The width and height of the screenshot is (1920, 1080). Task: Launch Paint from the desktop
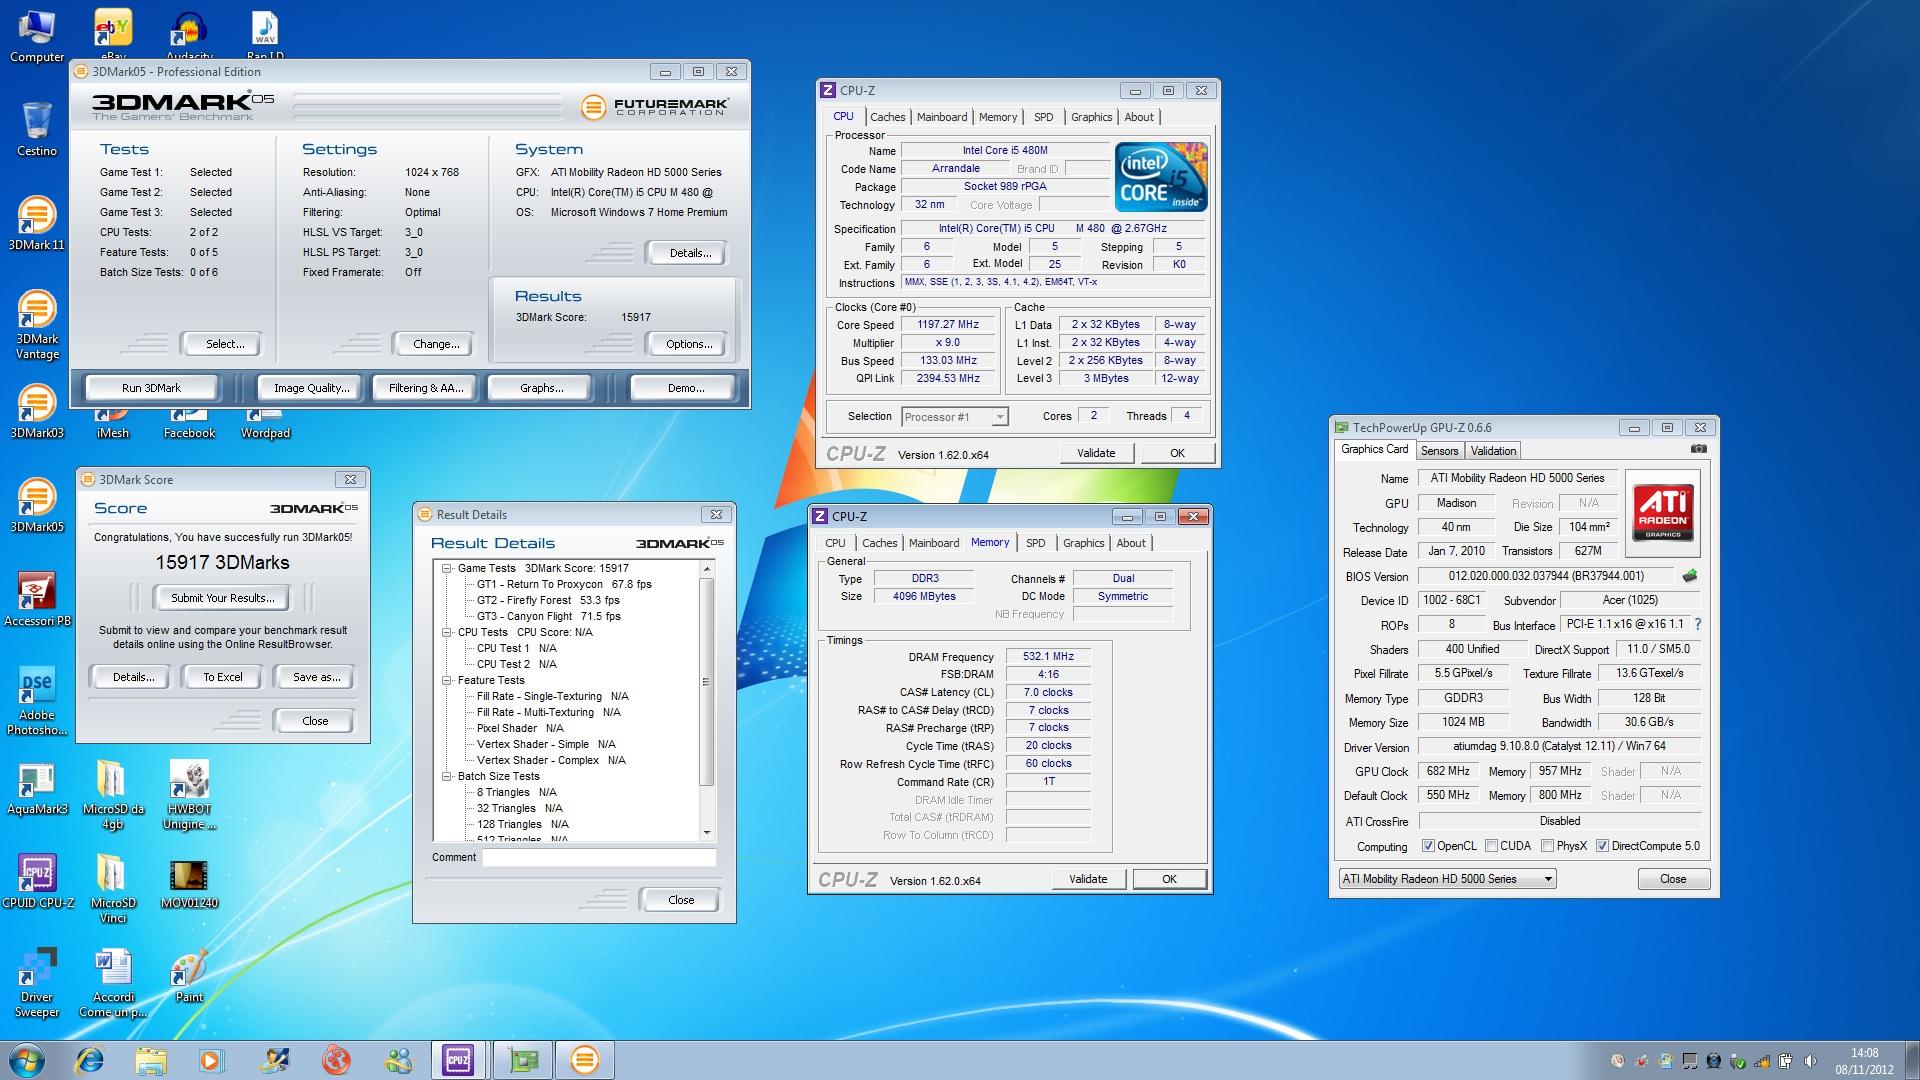point(189,975)
